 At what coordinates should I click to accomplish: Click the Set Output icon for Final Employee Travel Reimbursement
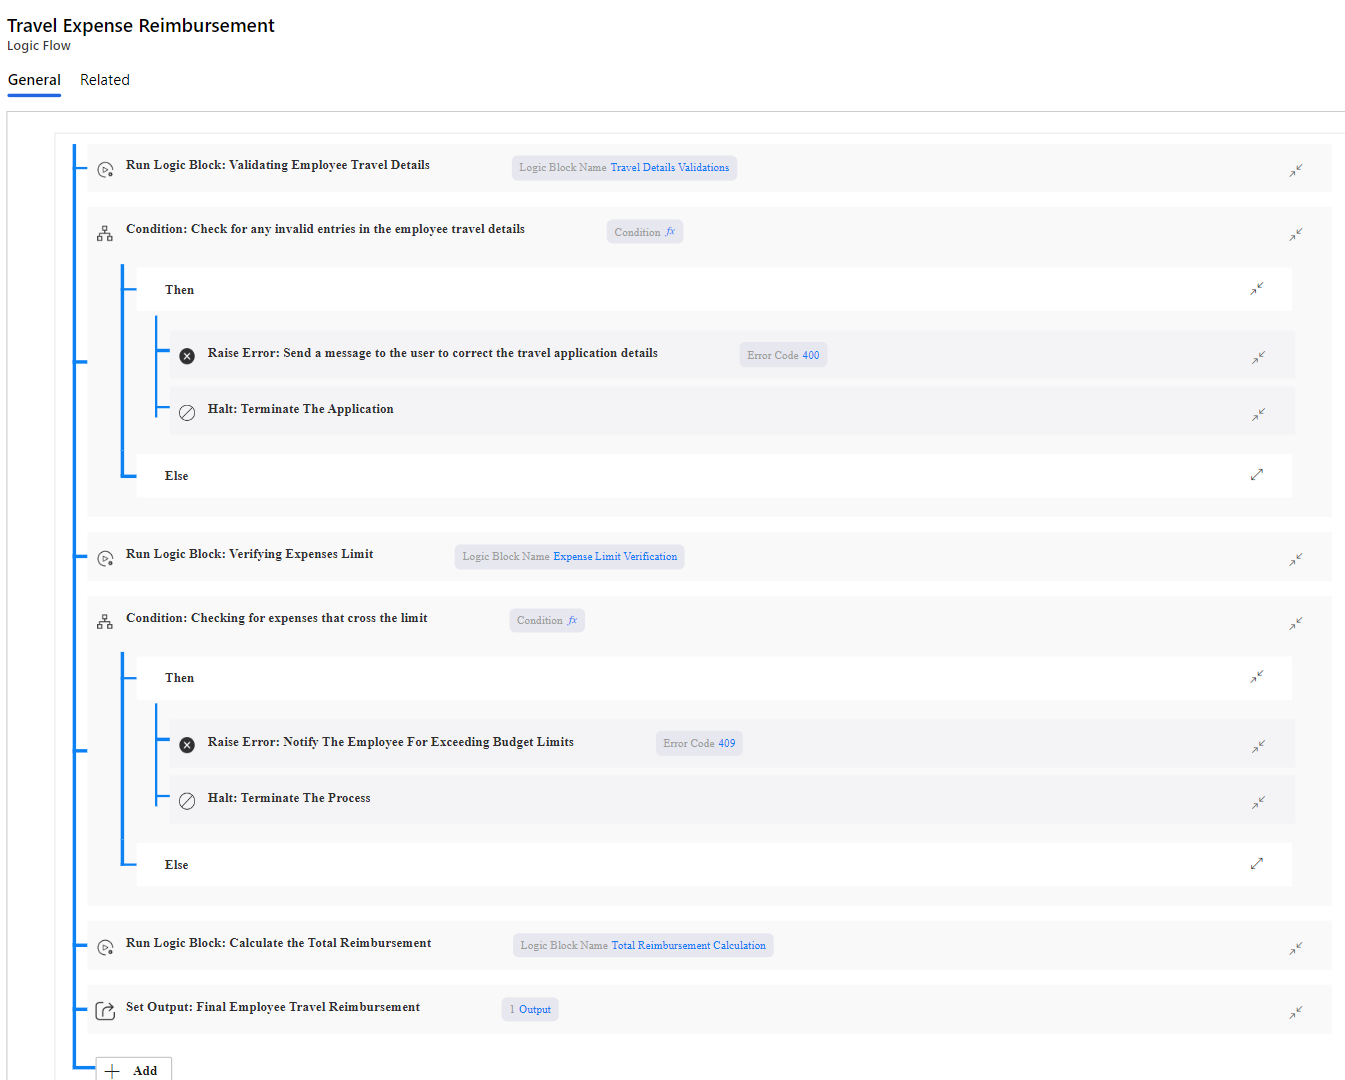click(x=106, y=1011)
